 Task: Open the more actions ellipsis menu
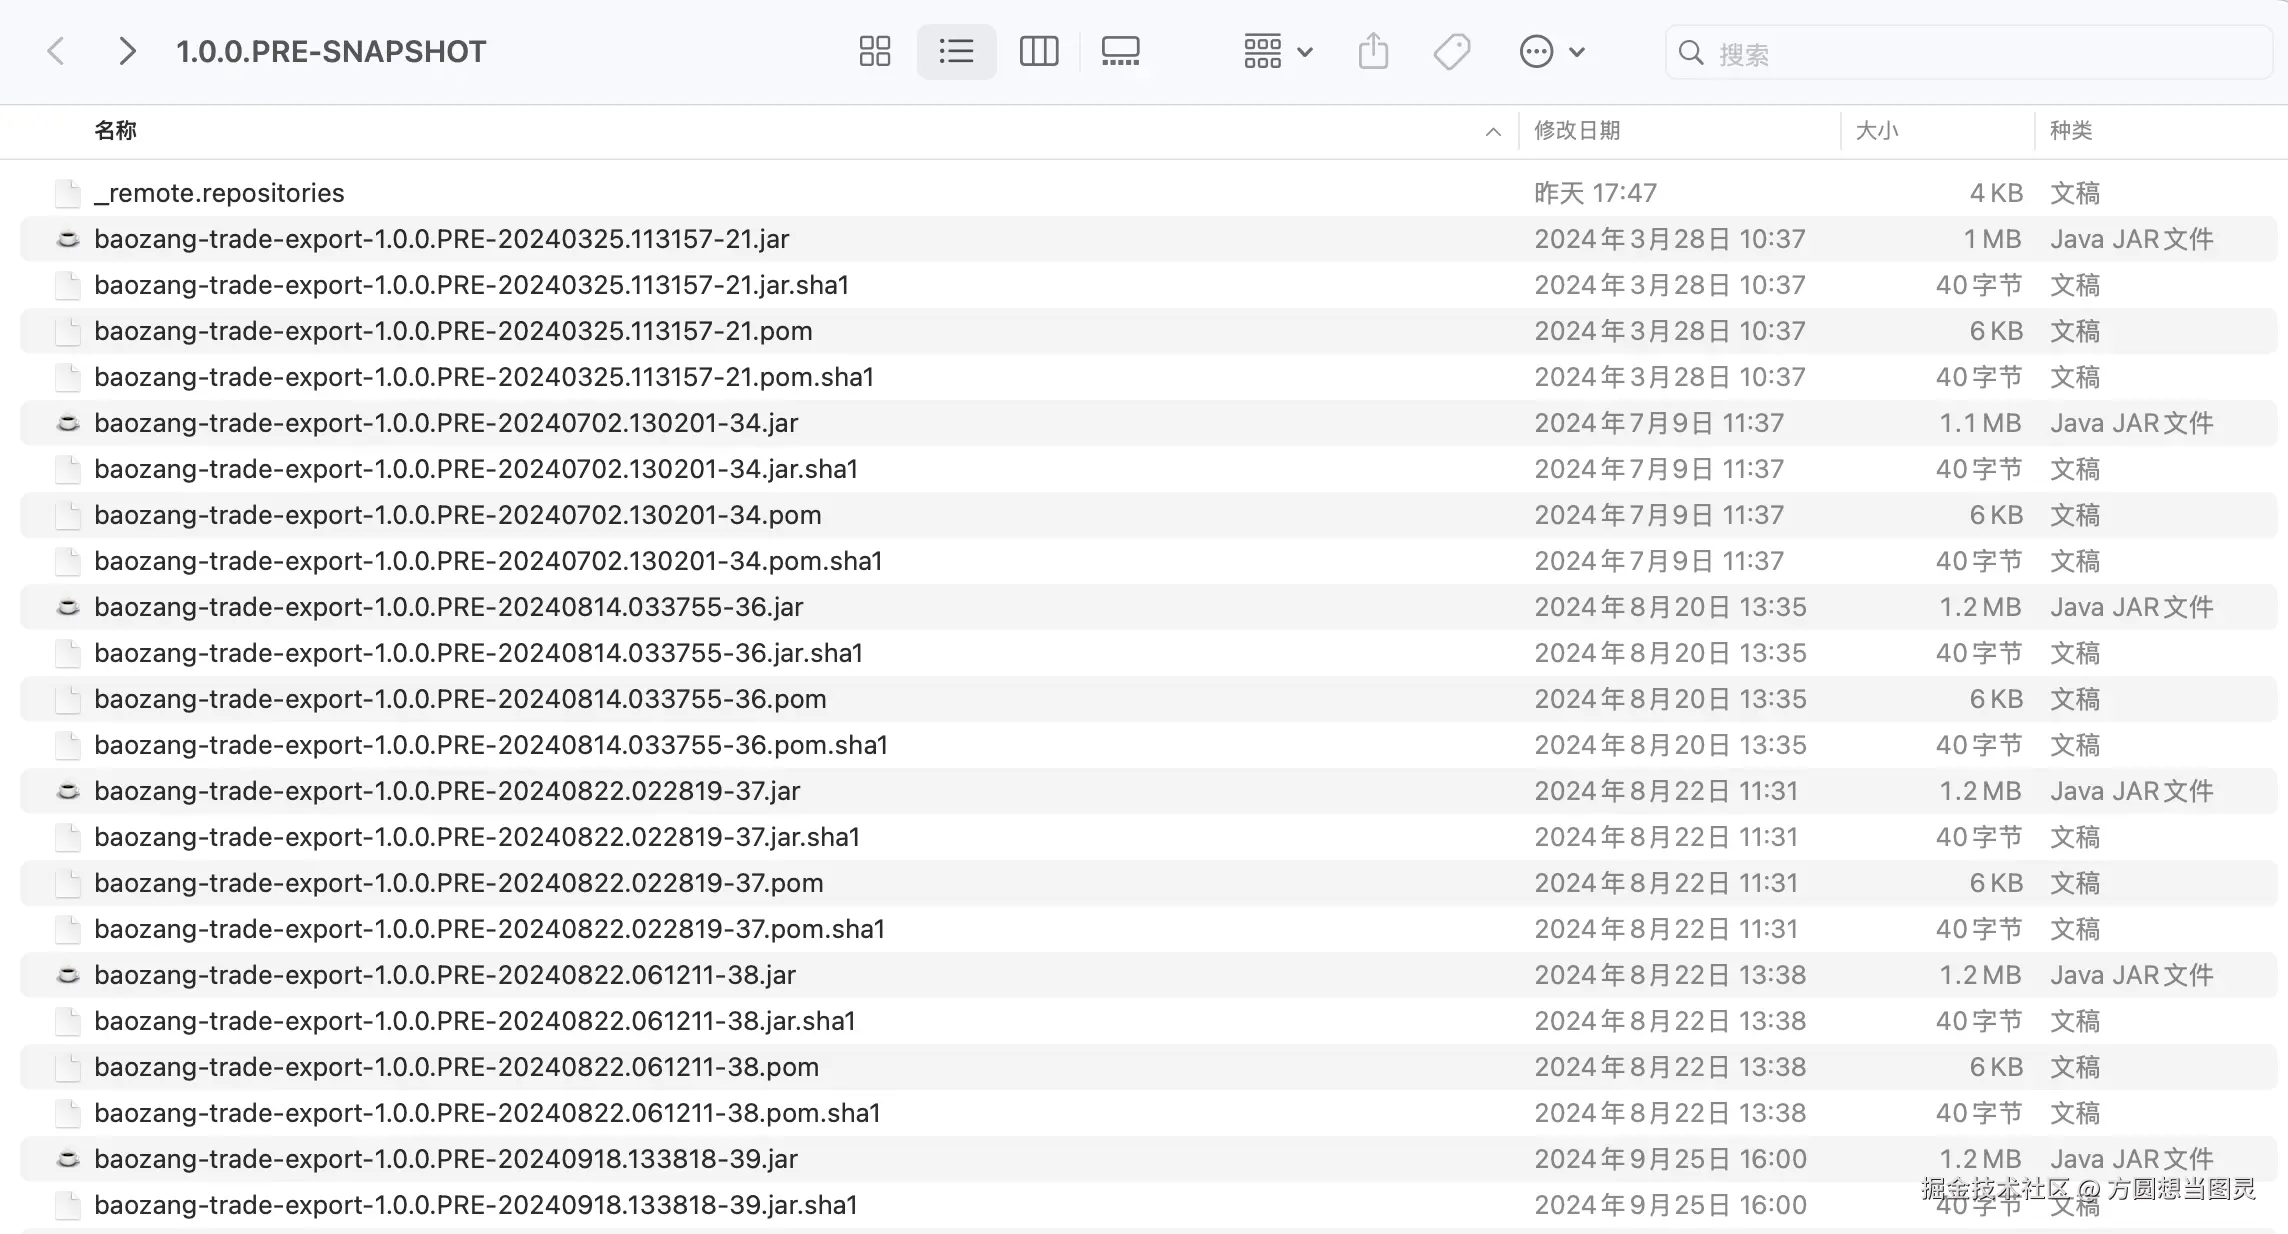tap(1550, 51)
